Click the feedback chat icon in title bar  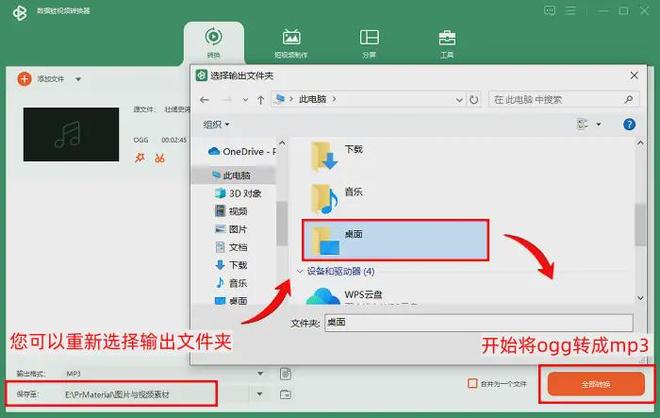tap(549, 11)
